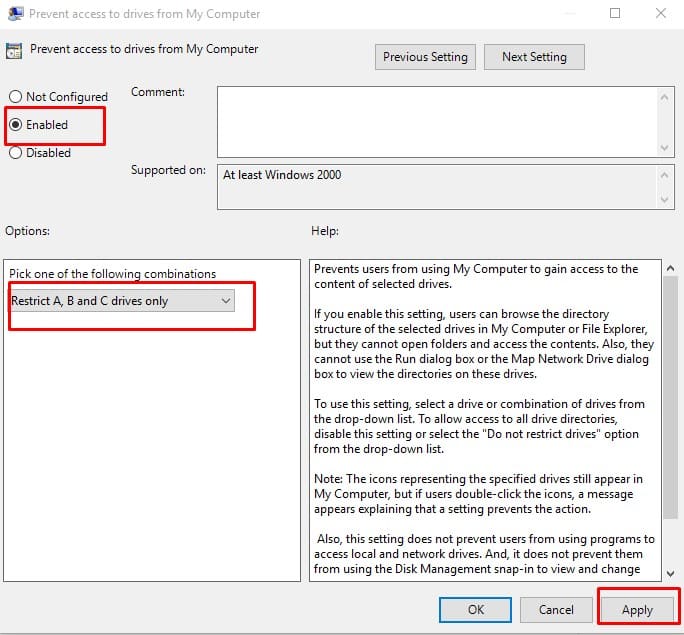Click the Help pane scroll down arrow
This screenshot has width=684, height=635.
[x=670, y=574]
